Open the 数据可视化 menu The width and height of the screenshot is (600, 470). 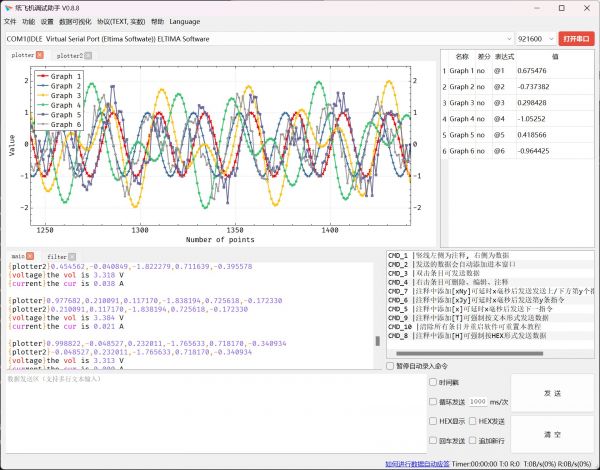[x=75, y=22]
